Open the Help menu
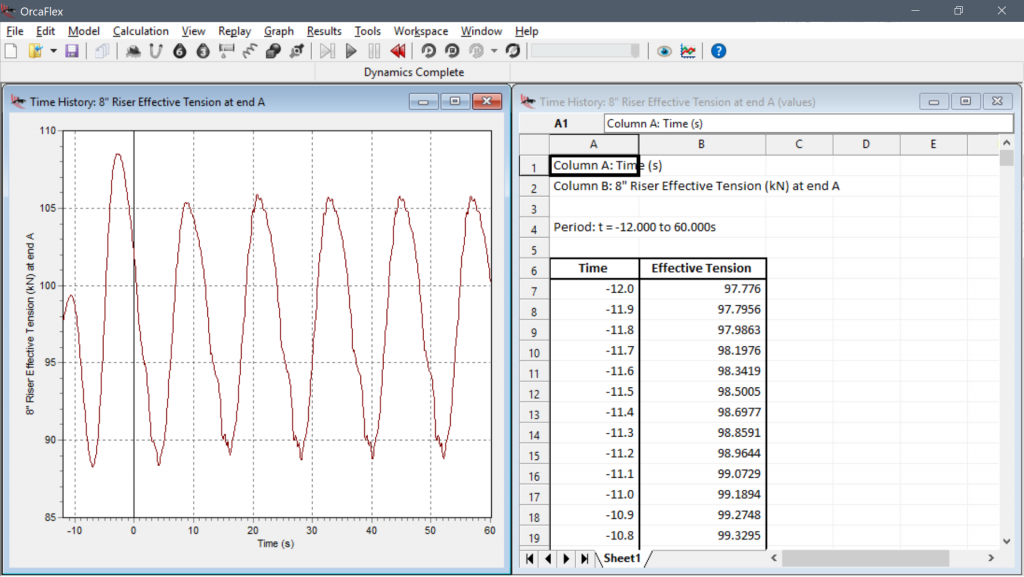Screen dimensions: 1024x577 pyautogui.click(x=526, y=31)
